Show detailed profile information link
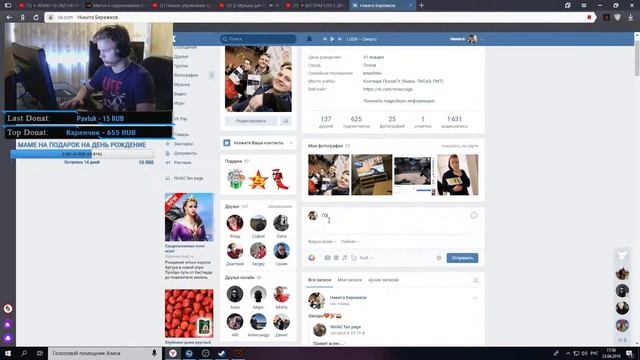Image resolution: width=640 pixels, height=360 pixels. coord(398,101)
